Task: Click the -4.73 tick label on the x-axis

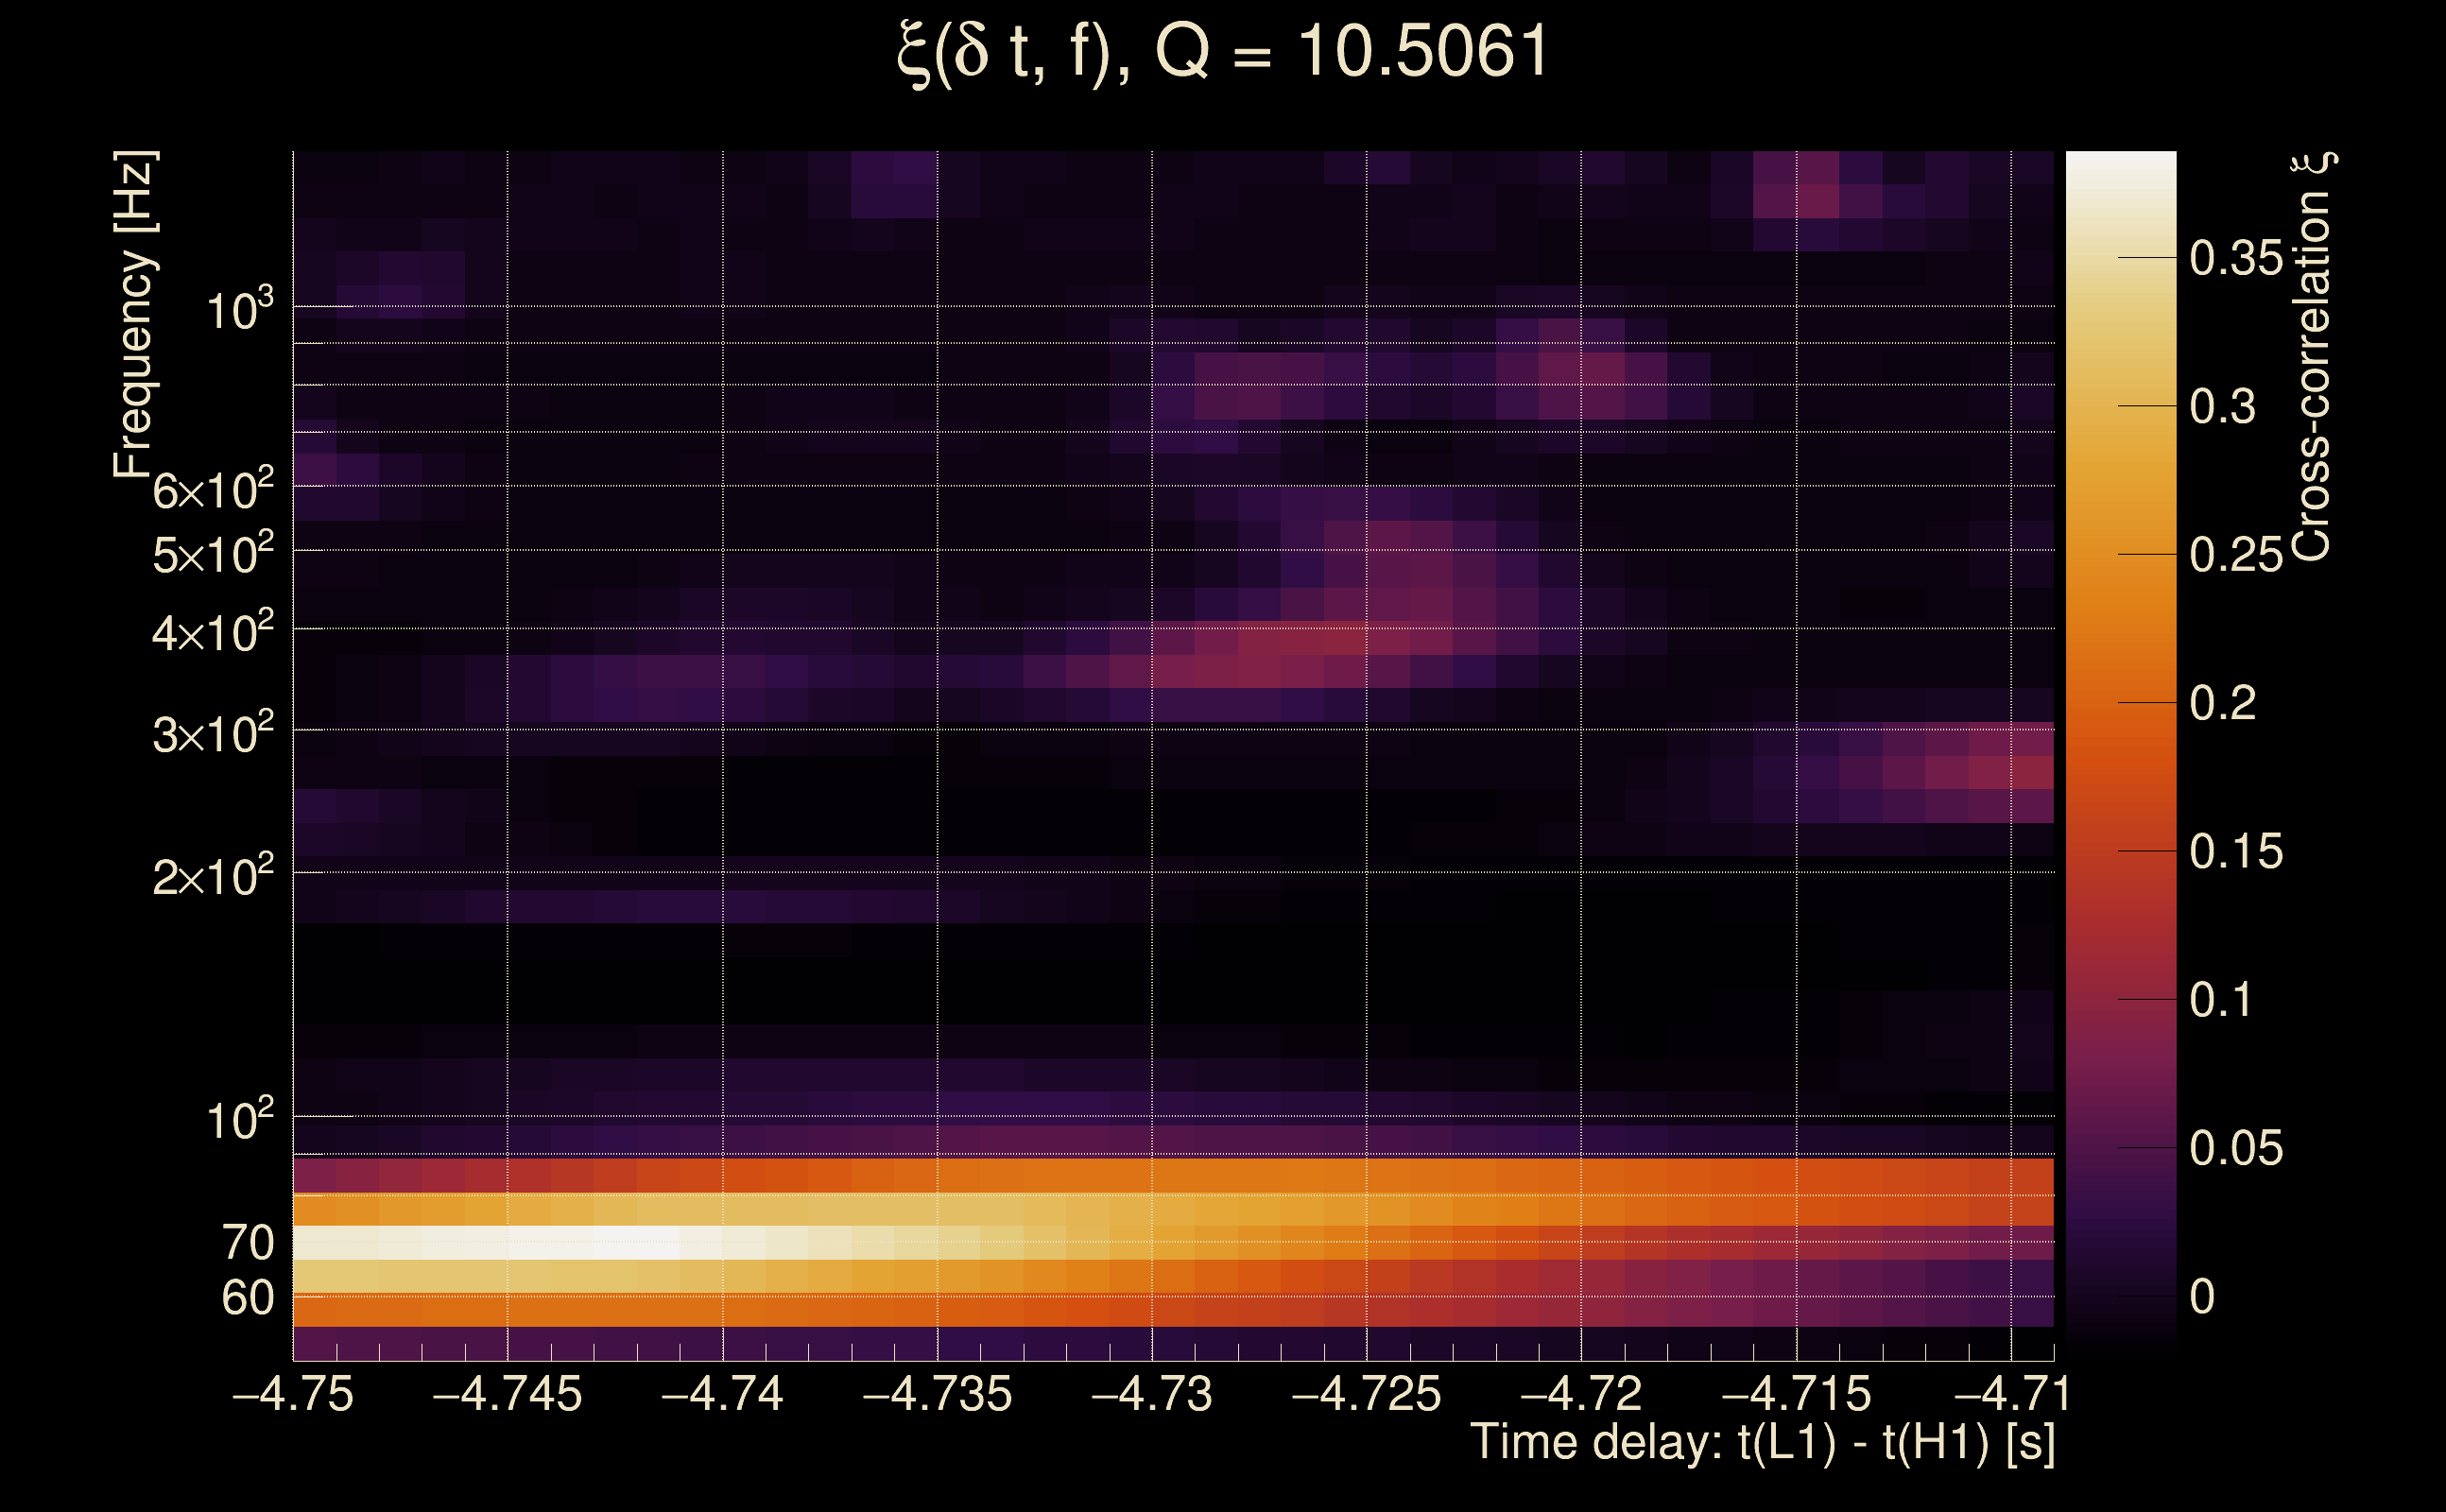Action: [1152, 1394]
